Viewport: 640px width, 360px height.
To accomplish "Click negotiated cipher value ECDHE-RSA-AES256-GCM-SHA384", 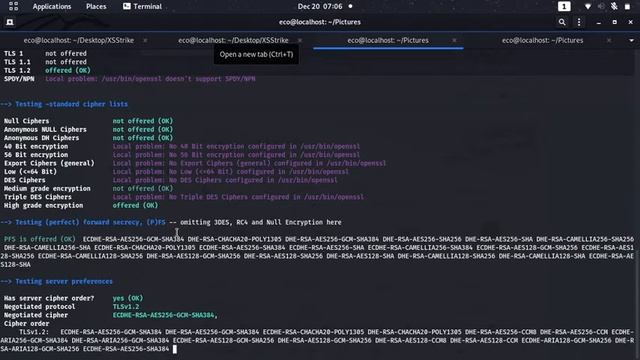I will pos(164,315).
